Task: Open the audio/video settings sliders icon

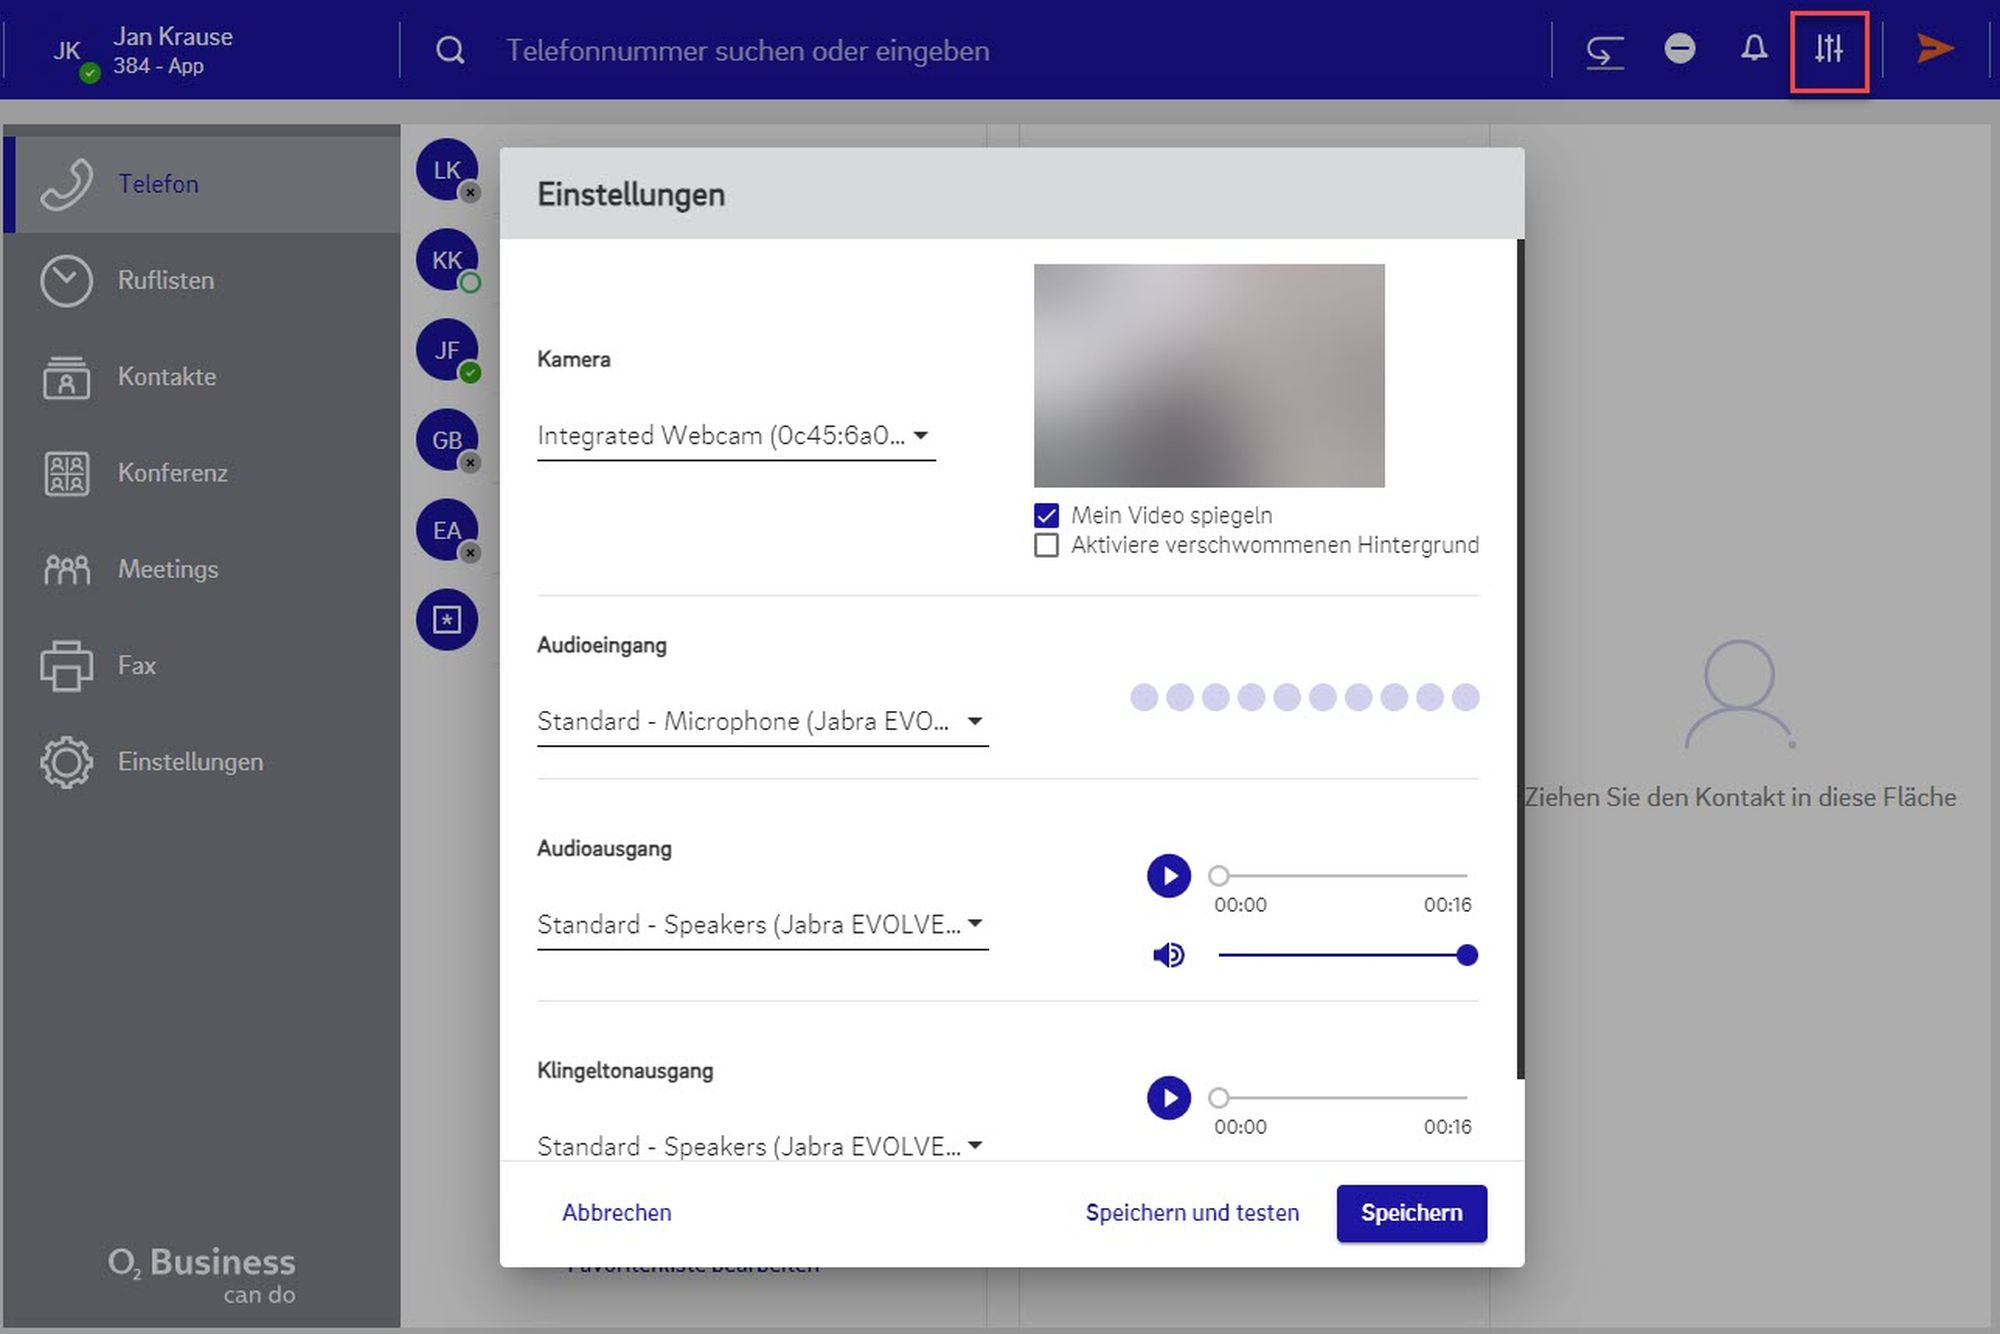Action: point(1828,49)
